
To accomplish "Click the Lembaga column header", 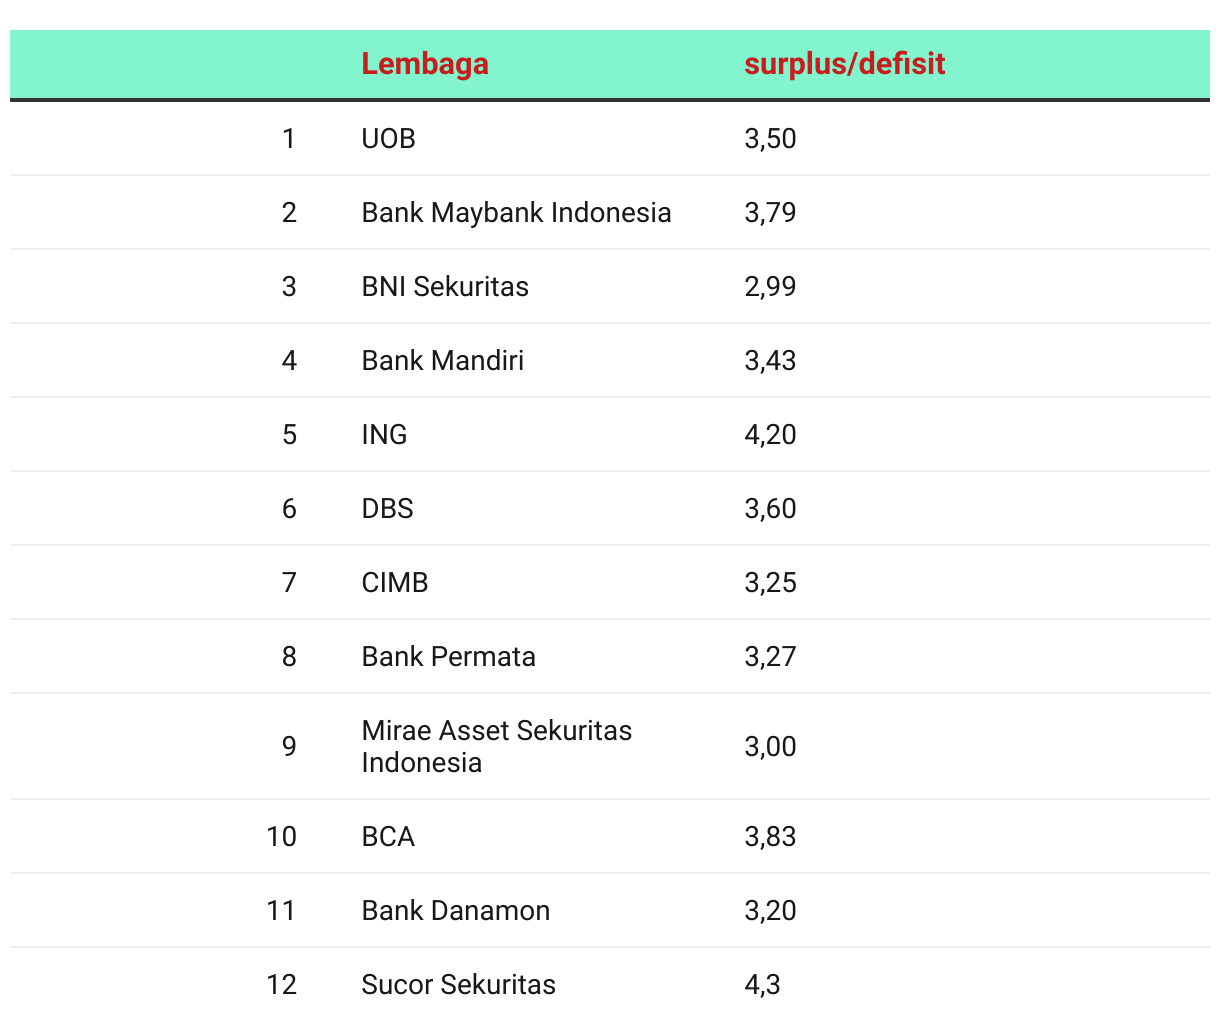I will pos(425,64).
